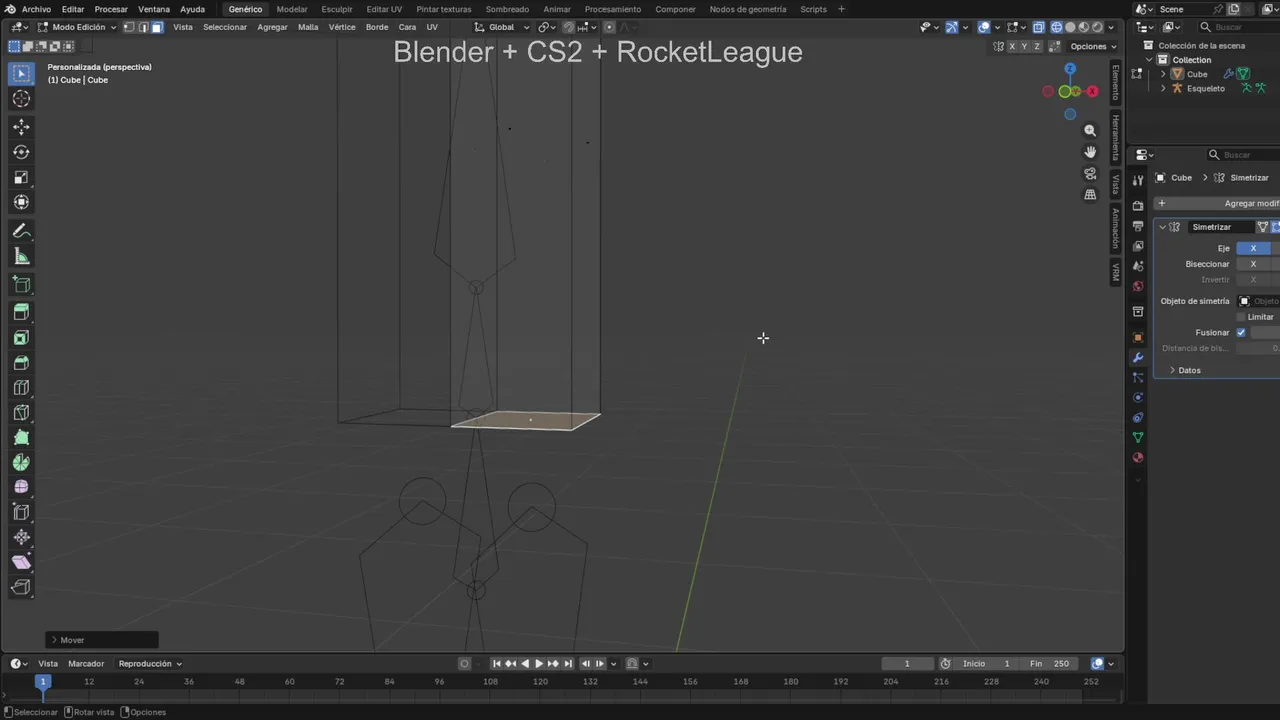Toggle X-ray display in header
The height and width of the screenshot is (720, 1280).
pyautogui.click(x=1038, y=27)
